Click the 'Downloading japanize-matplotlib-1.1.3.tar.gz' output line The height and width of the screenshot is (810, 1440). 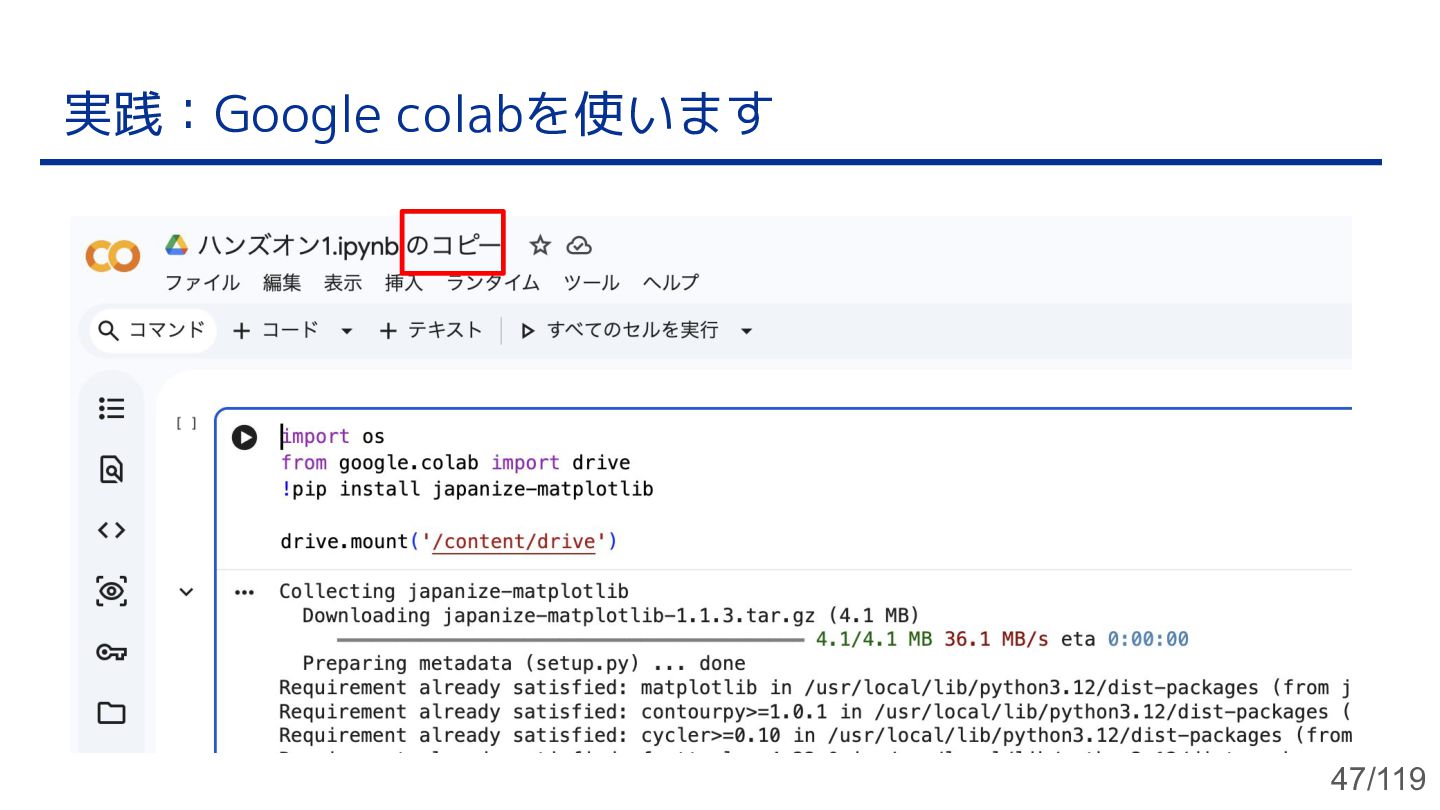tap(611, 615)
